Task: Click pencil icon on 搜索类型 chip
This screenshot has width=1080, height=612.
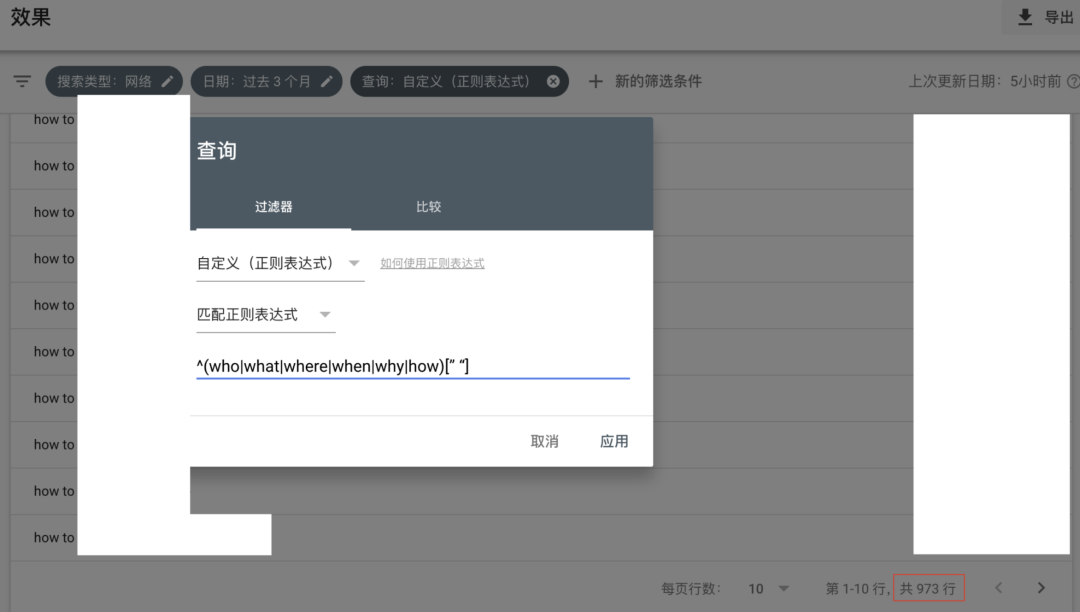Action: pyautogui.click(x=168, y=82)
